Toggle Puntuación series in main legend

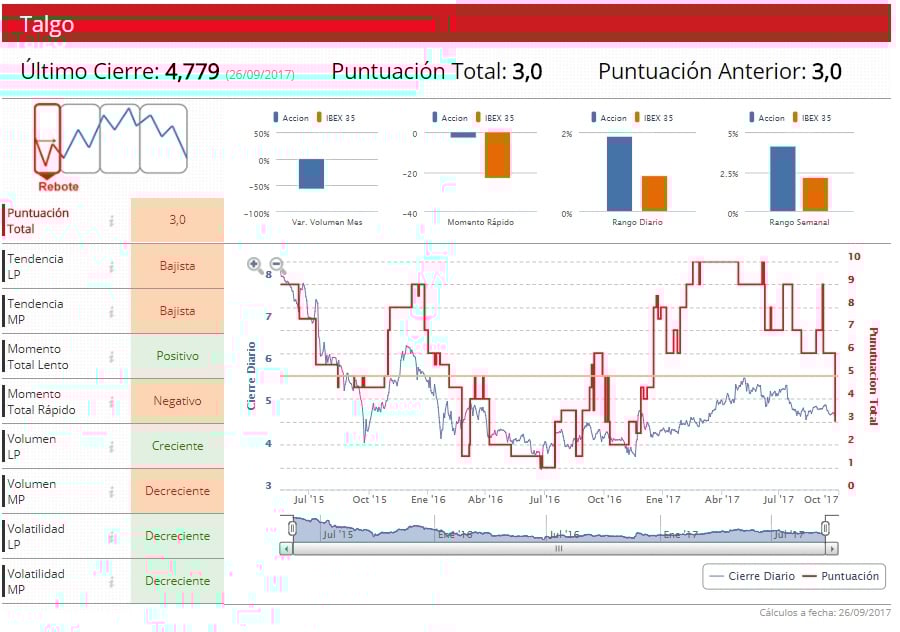tap(841, 576)
